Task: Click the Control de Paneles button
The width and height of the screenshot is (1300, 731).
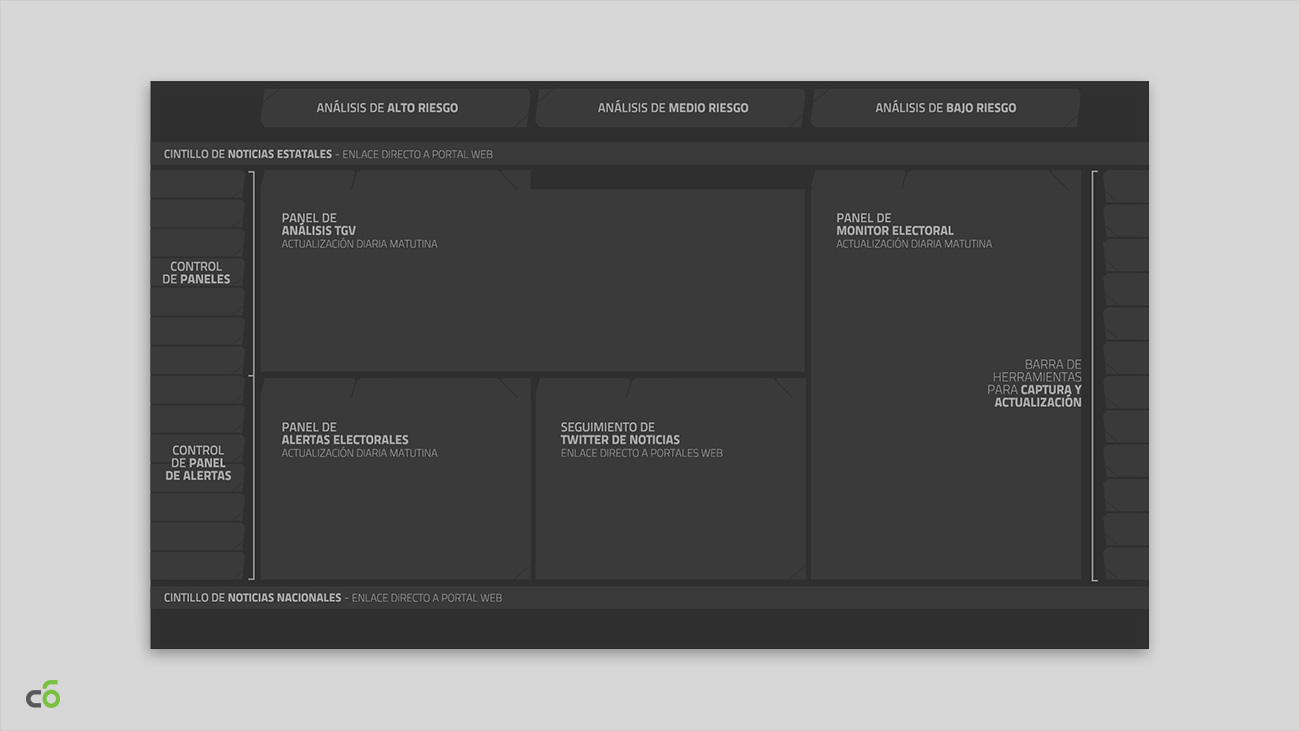Action: click(197, 273)
